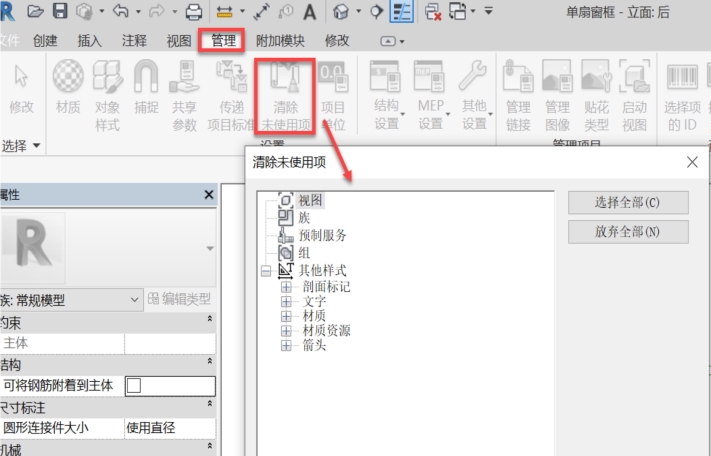
Task: Click Select by ID (选择项的ID)
Action: point(682,95)
